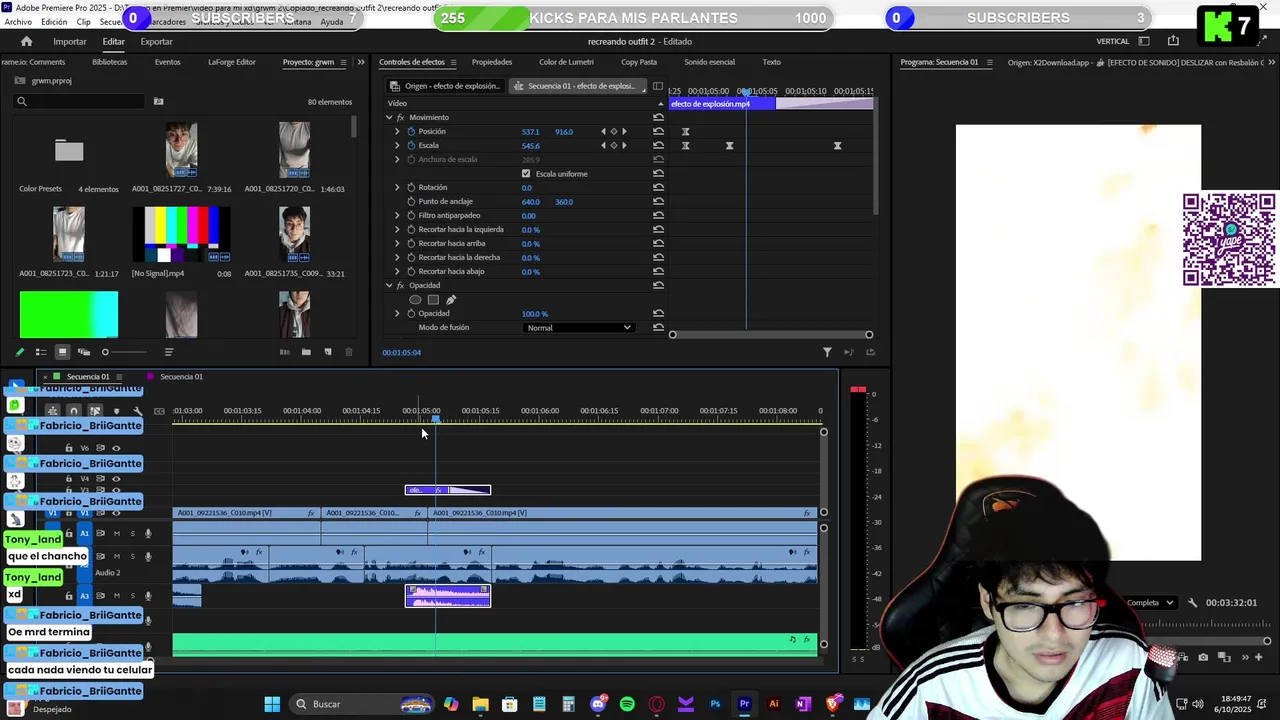The image size is (1280, 720).
Task: Add keyframe diamond for Posición
Action: 614,131
